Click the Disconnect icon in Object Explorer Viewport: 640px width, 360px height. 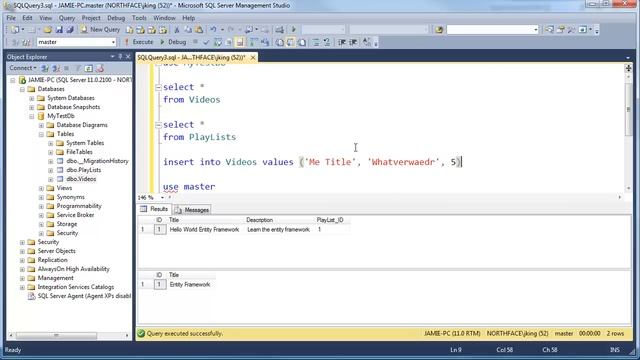56,68
